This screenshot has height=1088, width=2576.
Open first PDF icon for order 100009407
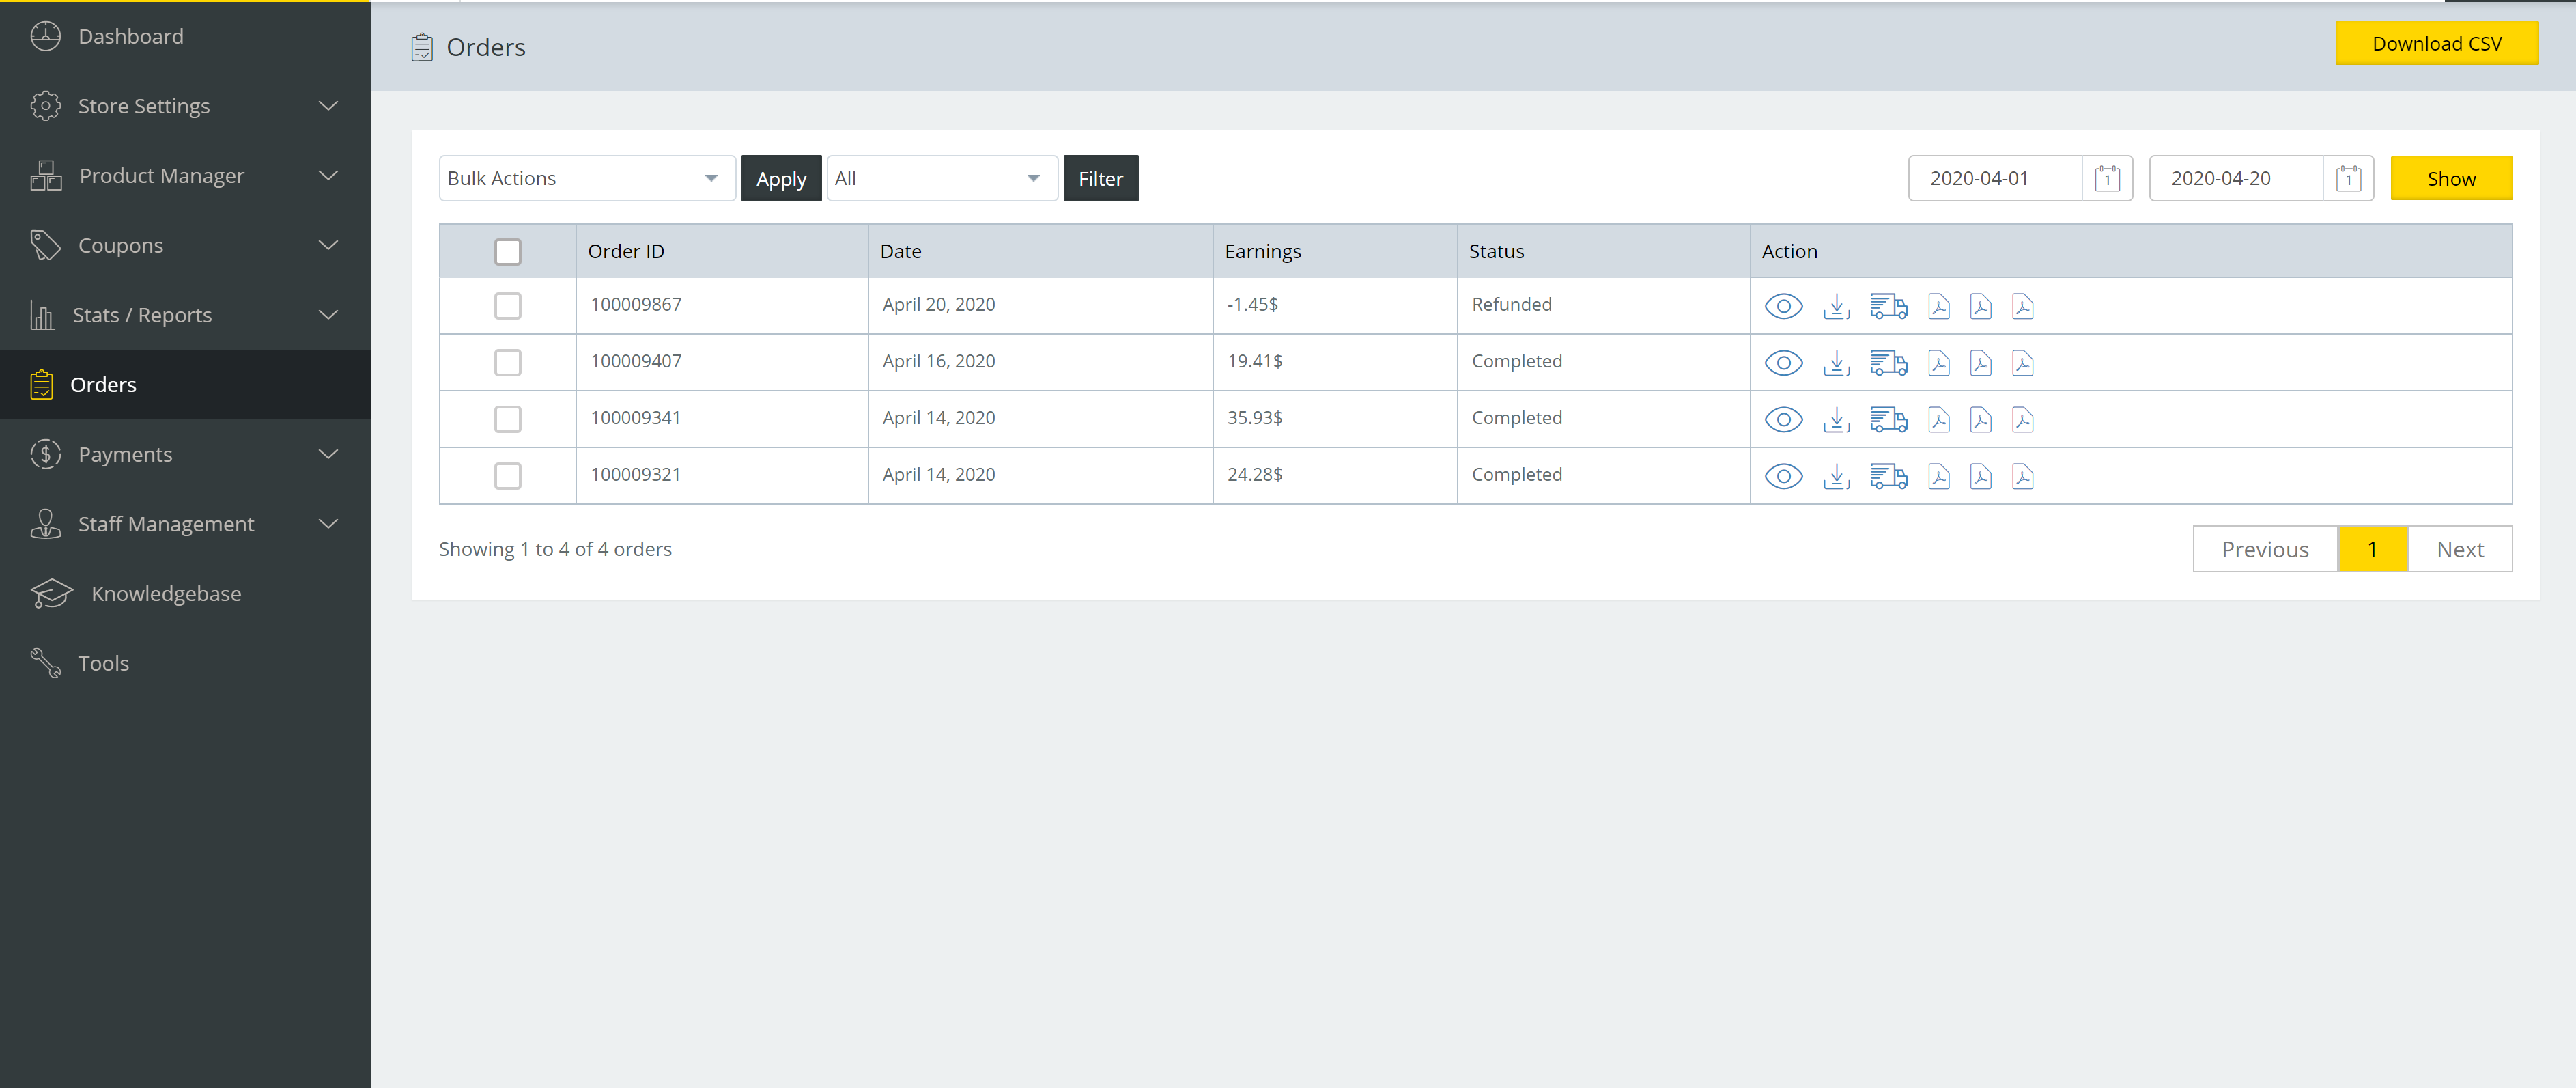click(x=1938, y=363)
